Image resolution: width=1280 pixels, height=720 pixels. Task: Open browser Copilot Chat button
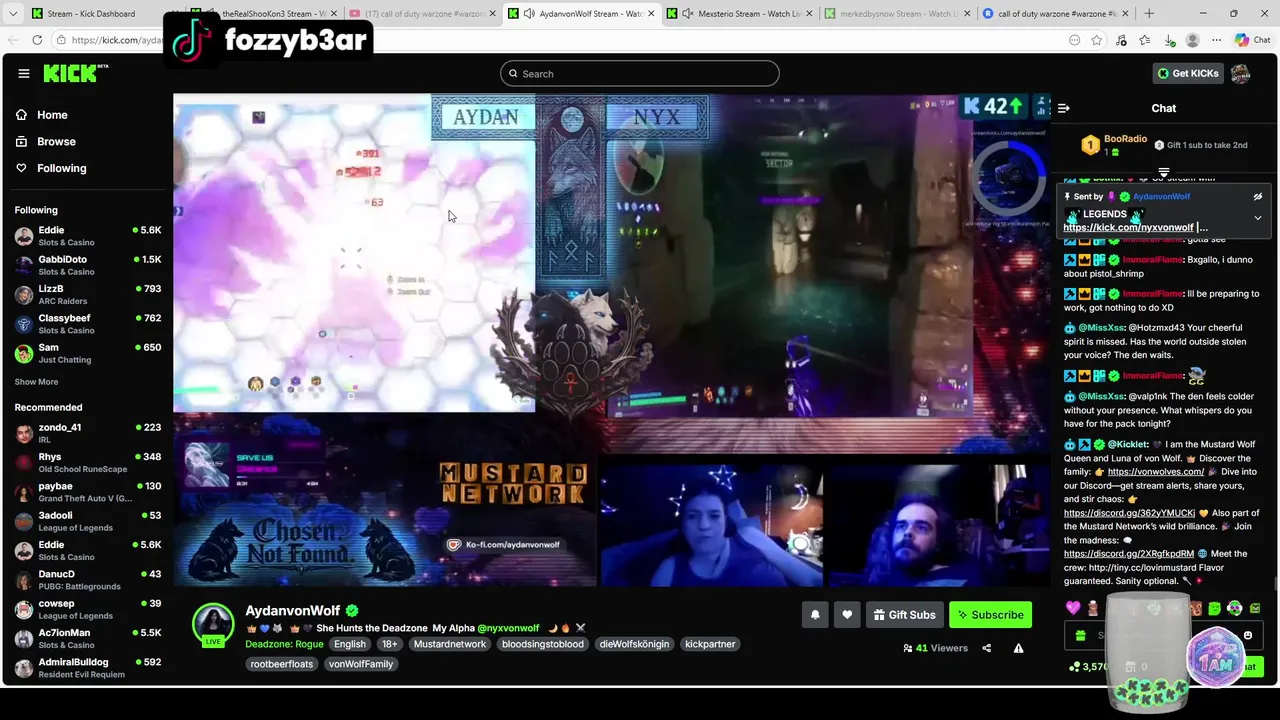coord(1252,40)
